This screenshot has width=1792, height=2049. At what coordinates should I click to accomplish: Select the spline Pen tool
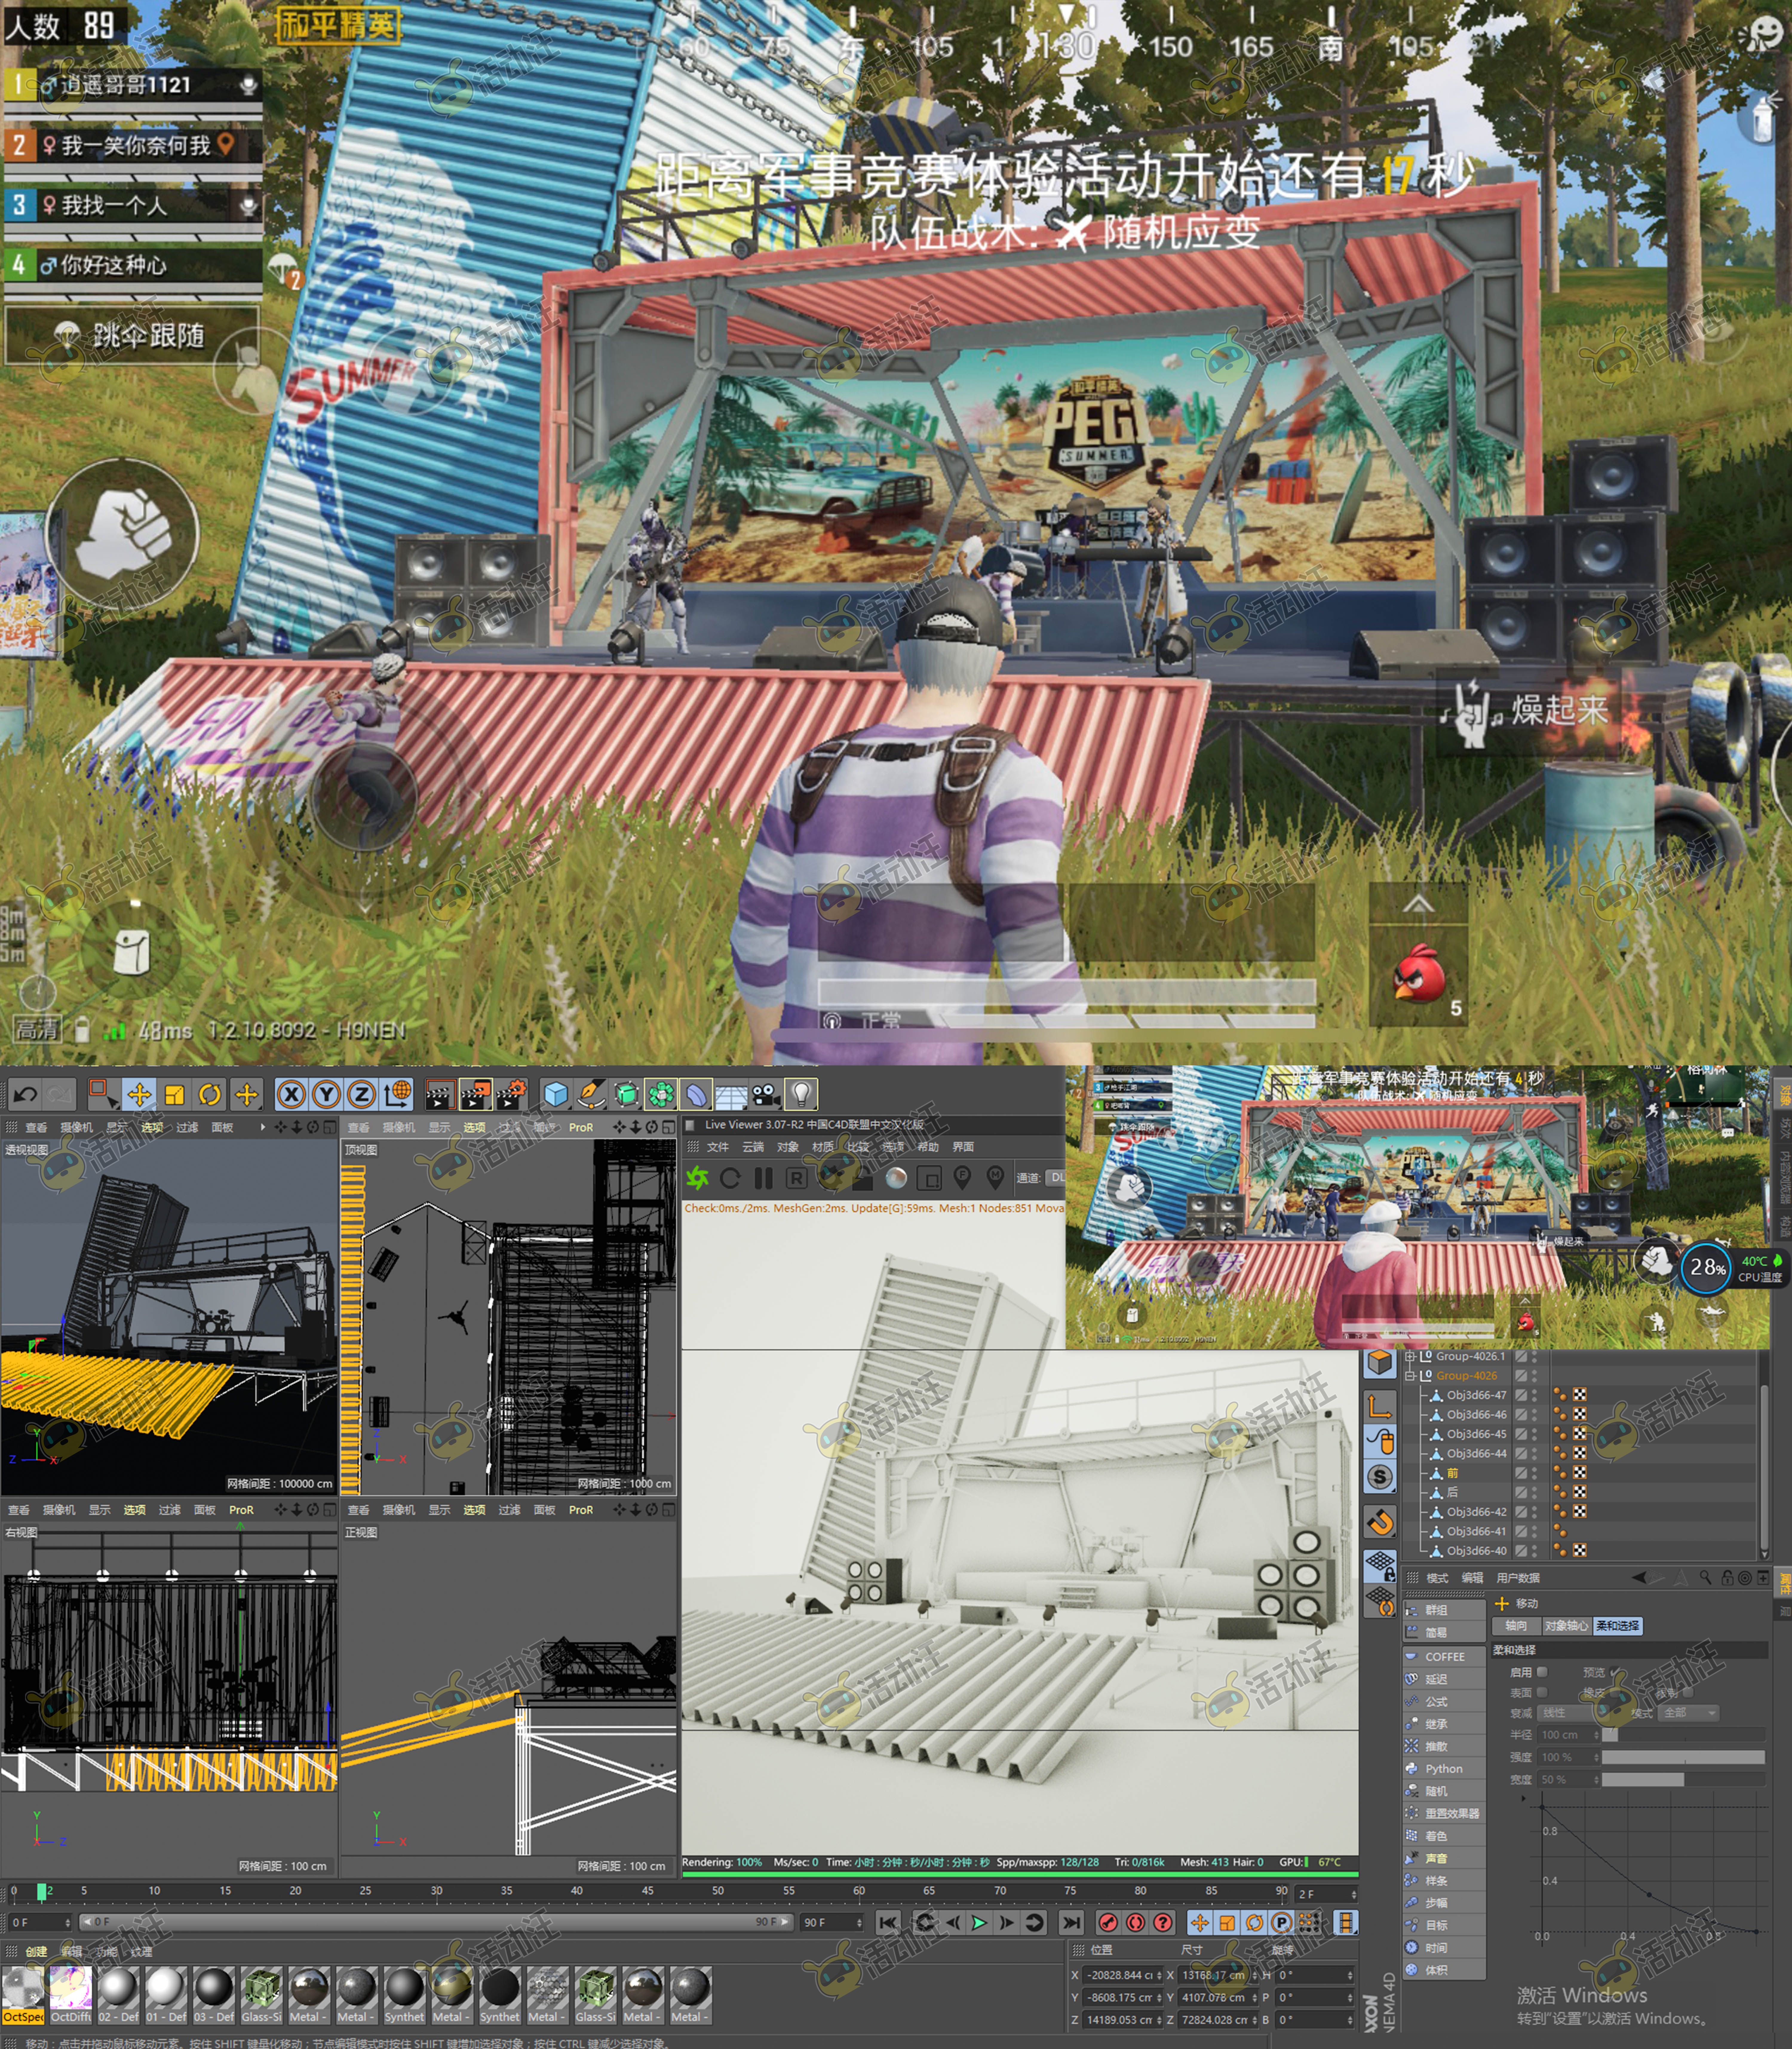coord(591,1094)
